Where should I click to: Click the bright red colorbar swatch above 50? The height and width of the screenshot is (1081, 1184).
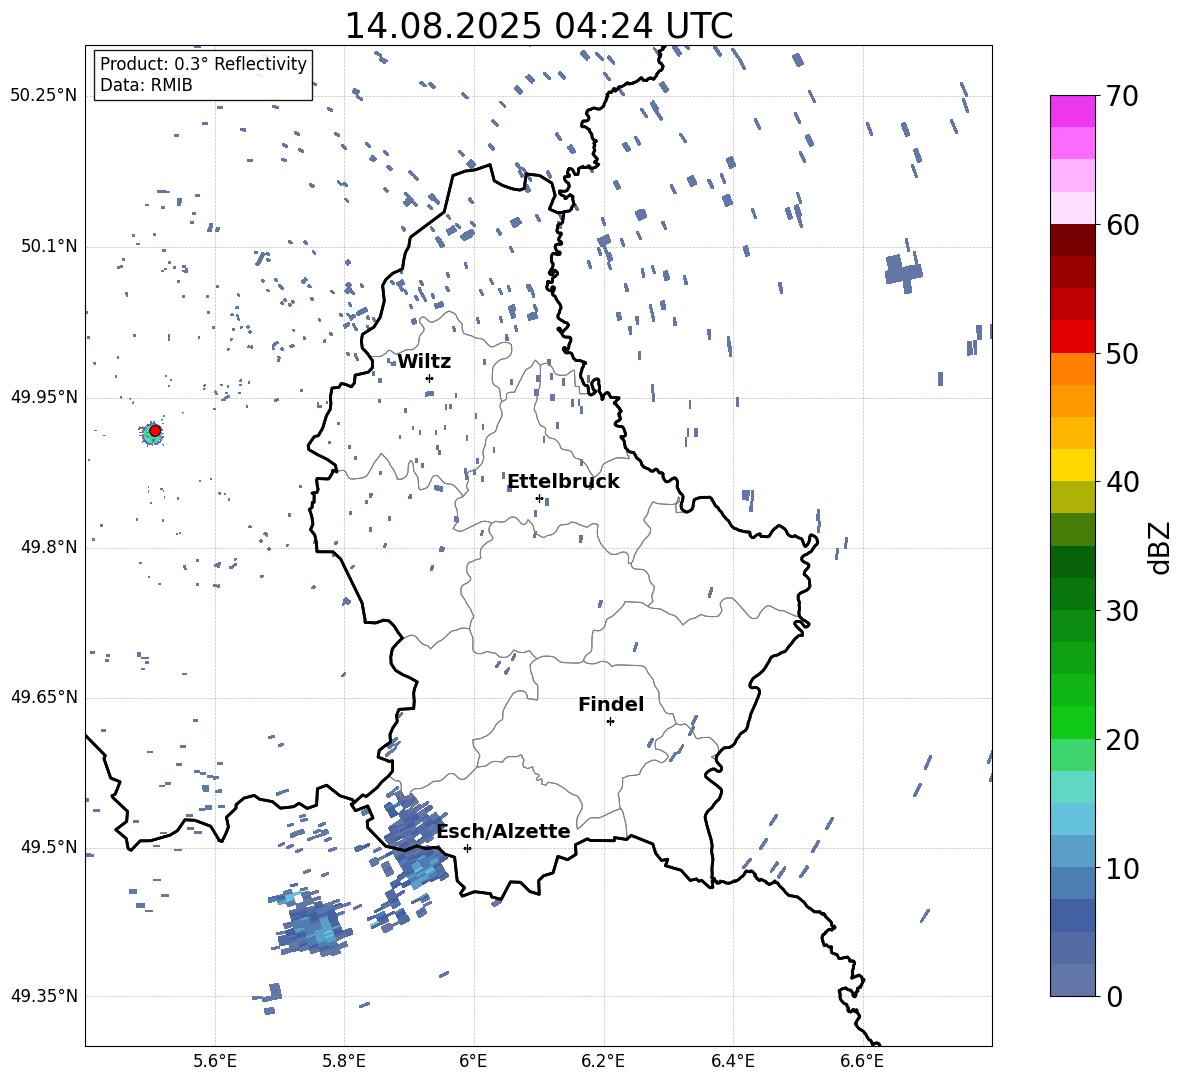pyautogui.click(x=1072, y=337)
